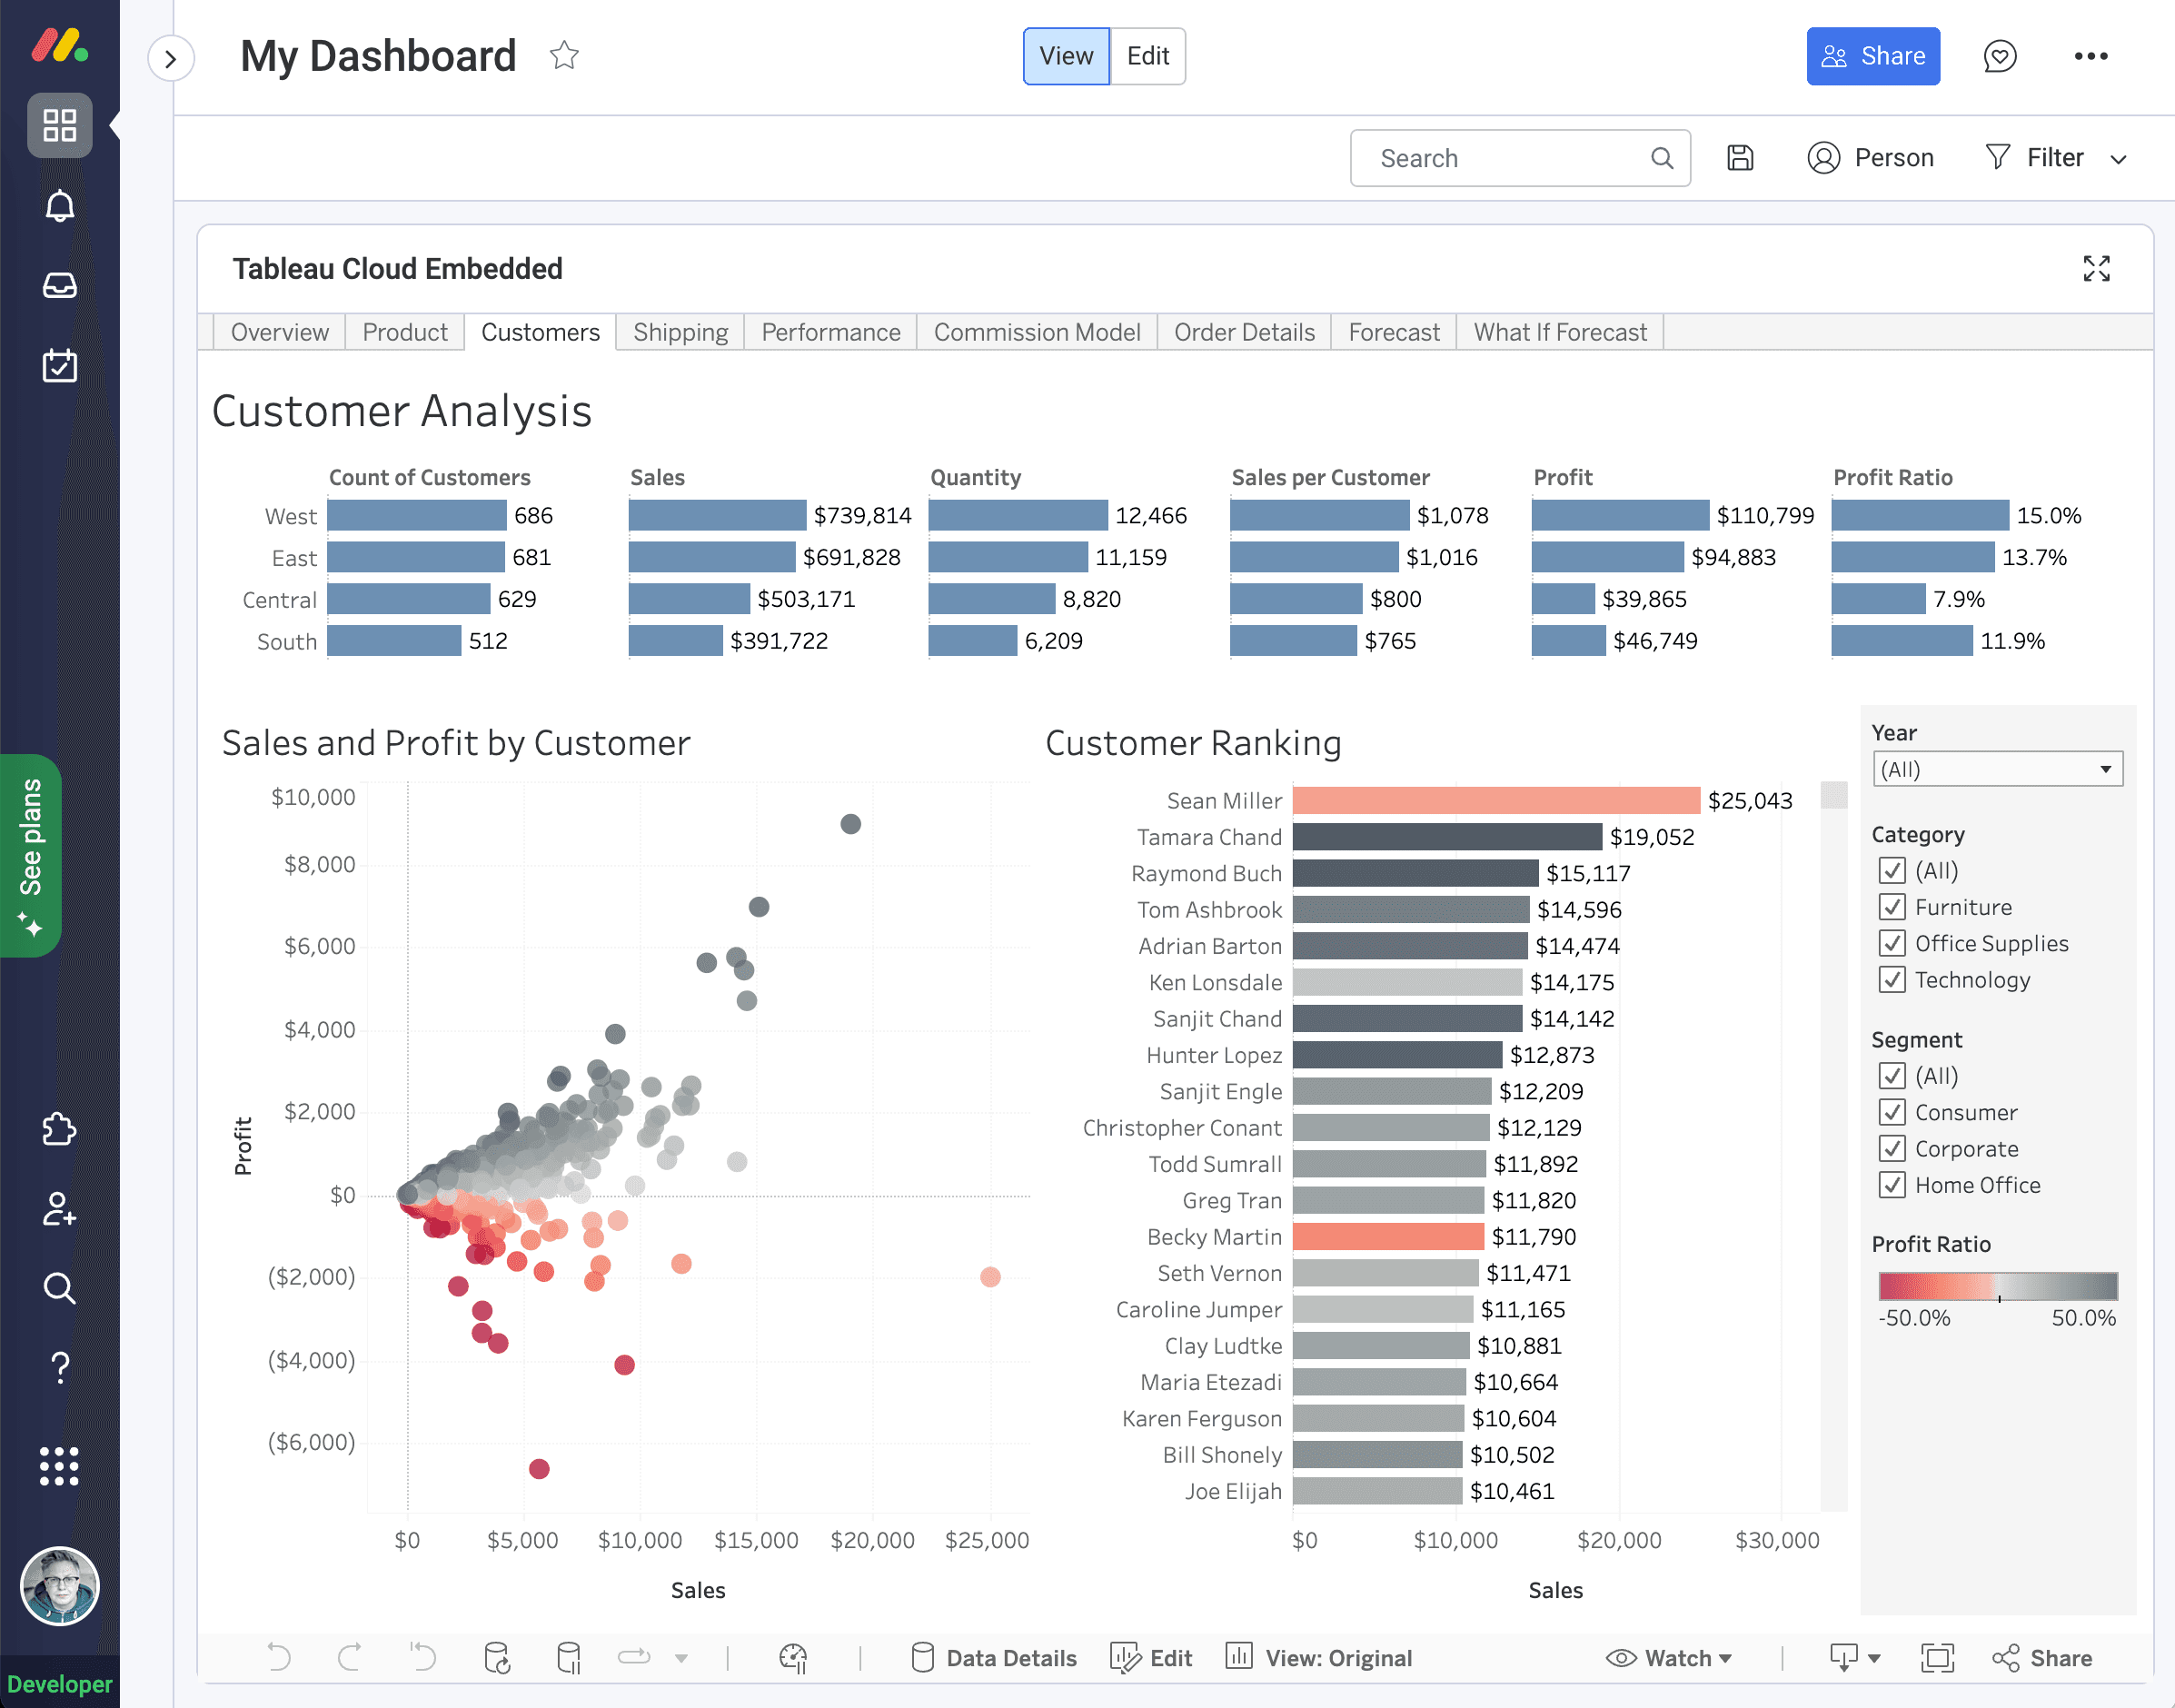The width and height of the screenshot is (2175, 1708).
Task: Click the save view floppy disk icon
Action: (1740, 158)
